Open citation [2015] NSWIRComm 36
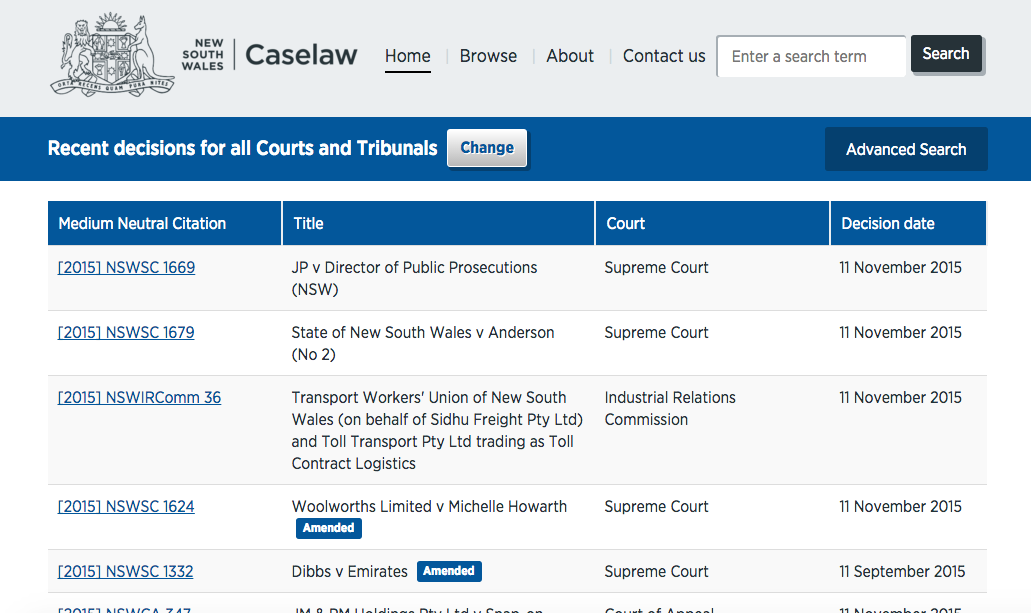 (x=139, y=398)
